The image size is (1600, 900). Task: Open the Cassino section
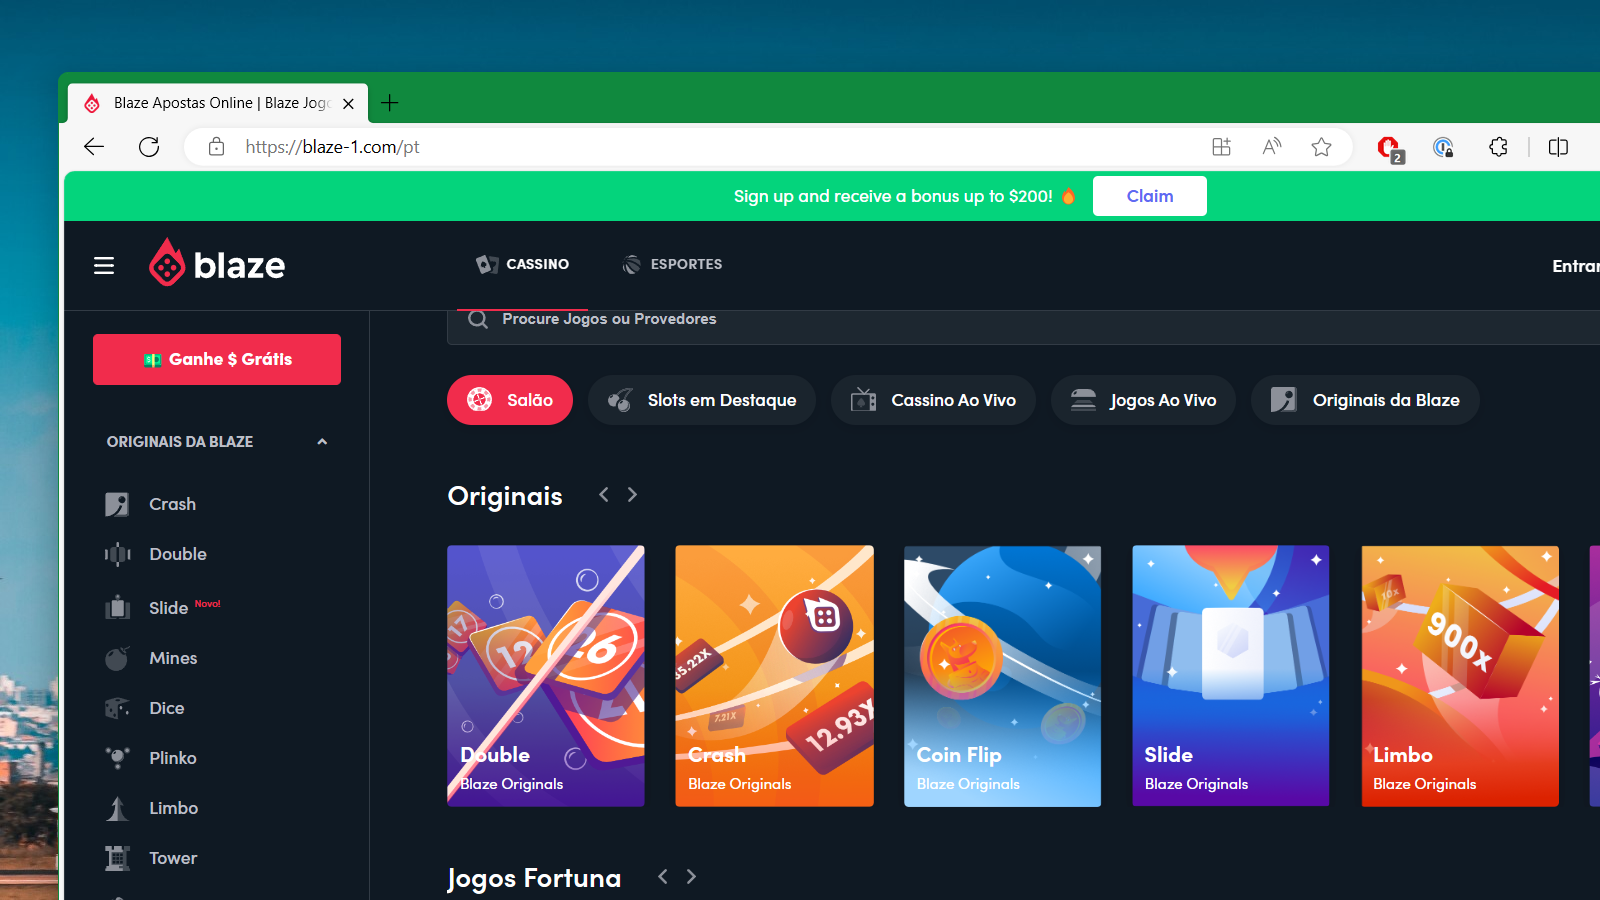tap(522, 264)
